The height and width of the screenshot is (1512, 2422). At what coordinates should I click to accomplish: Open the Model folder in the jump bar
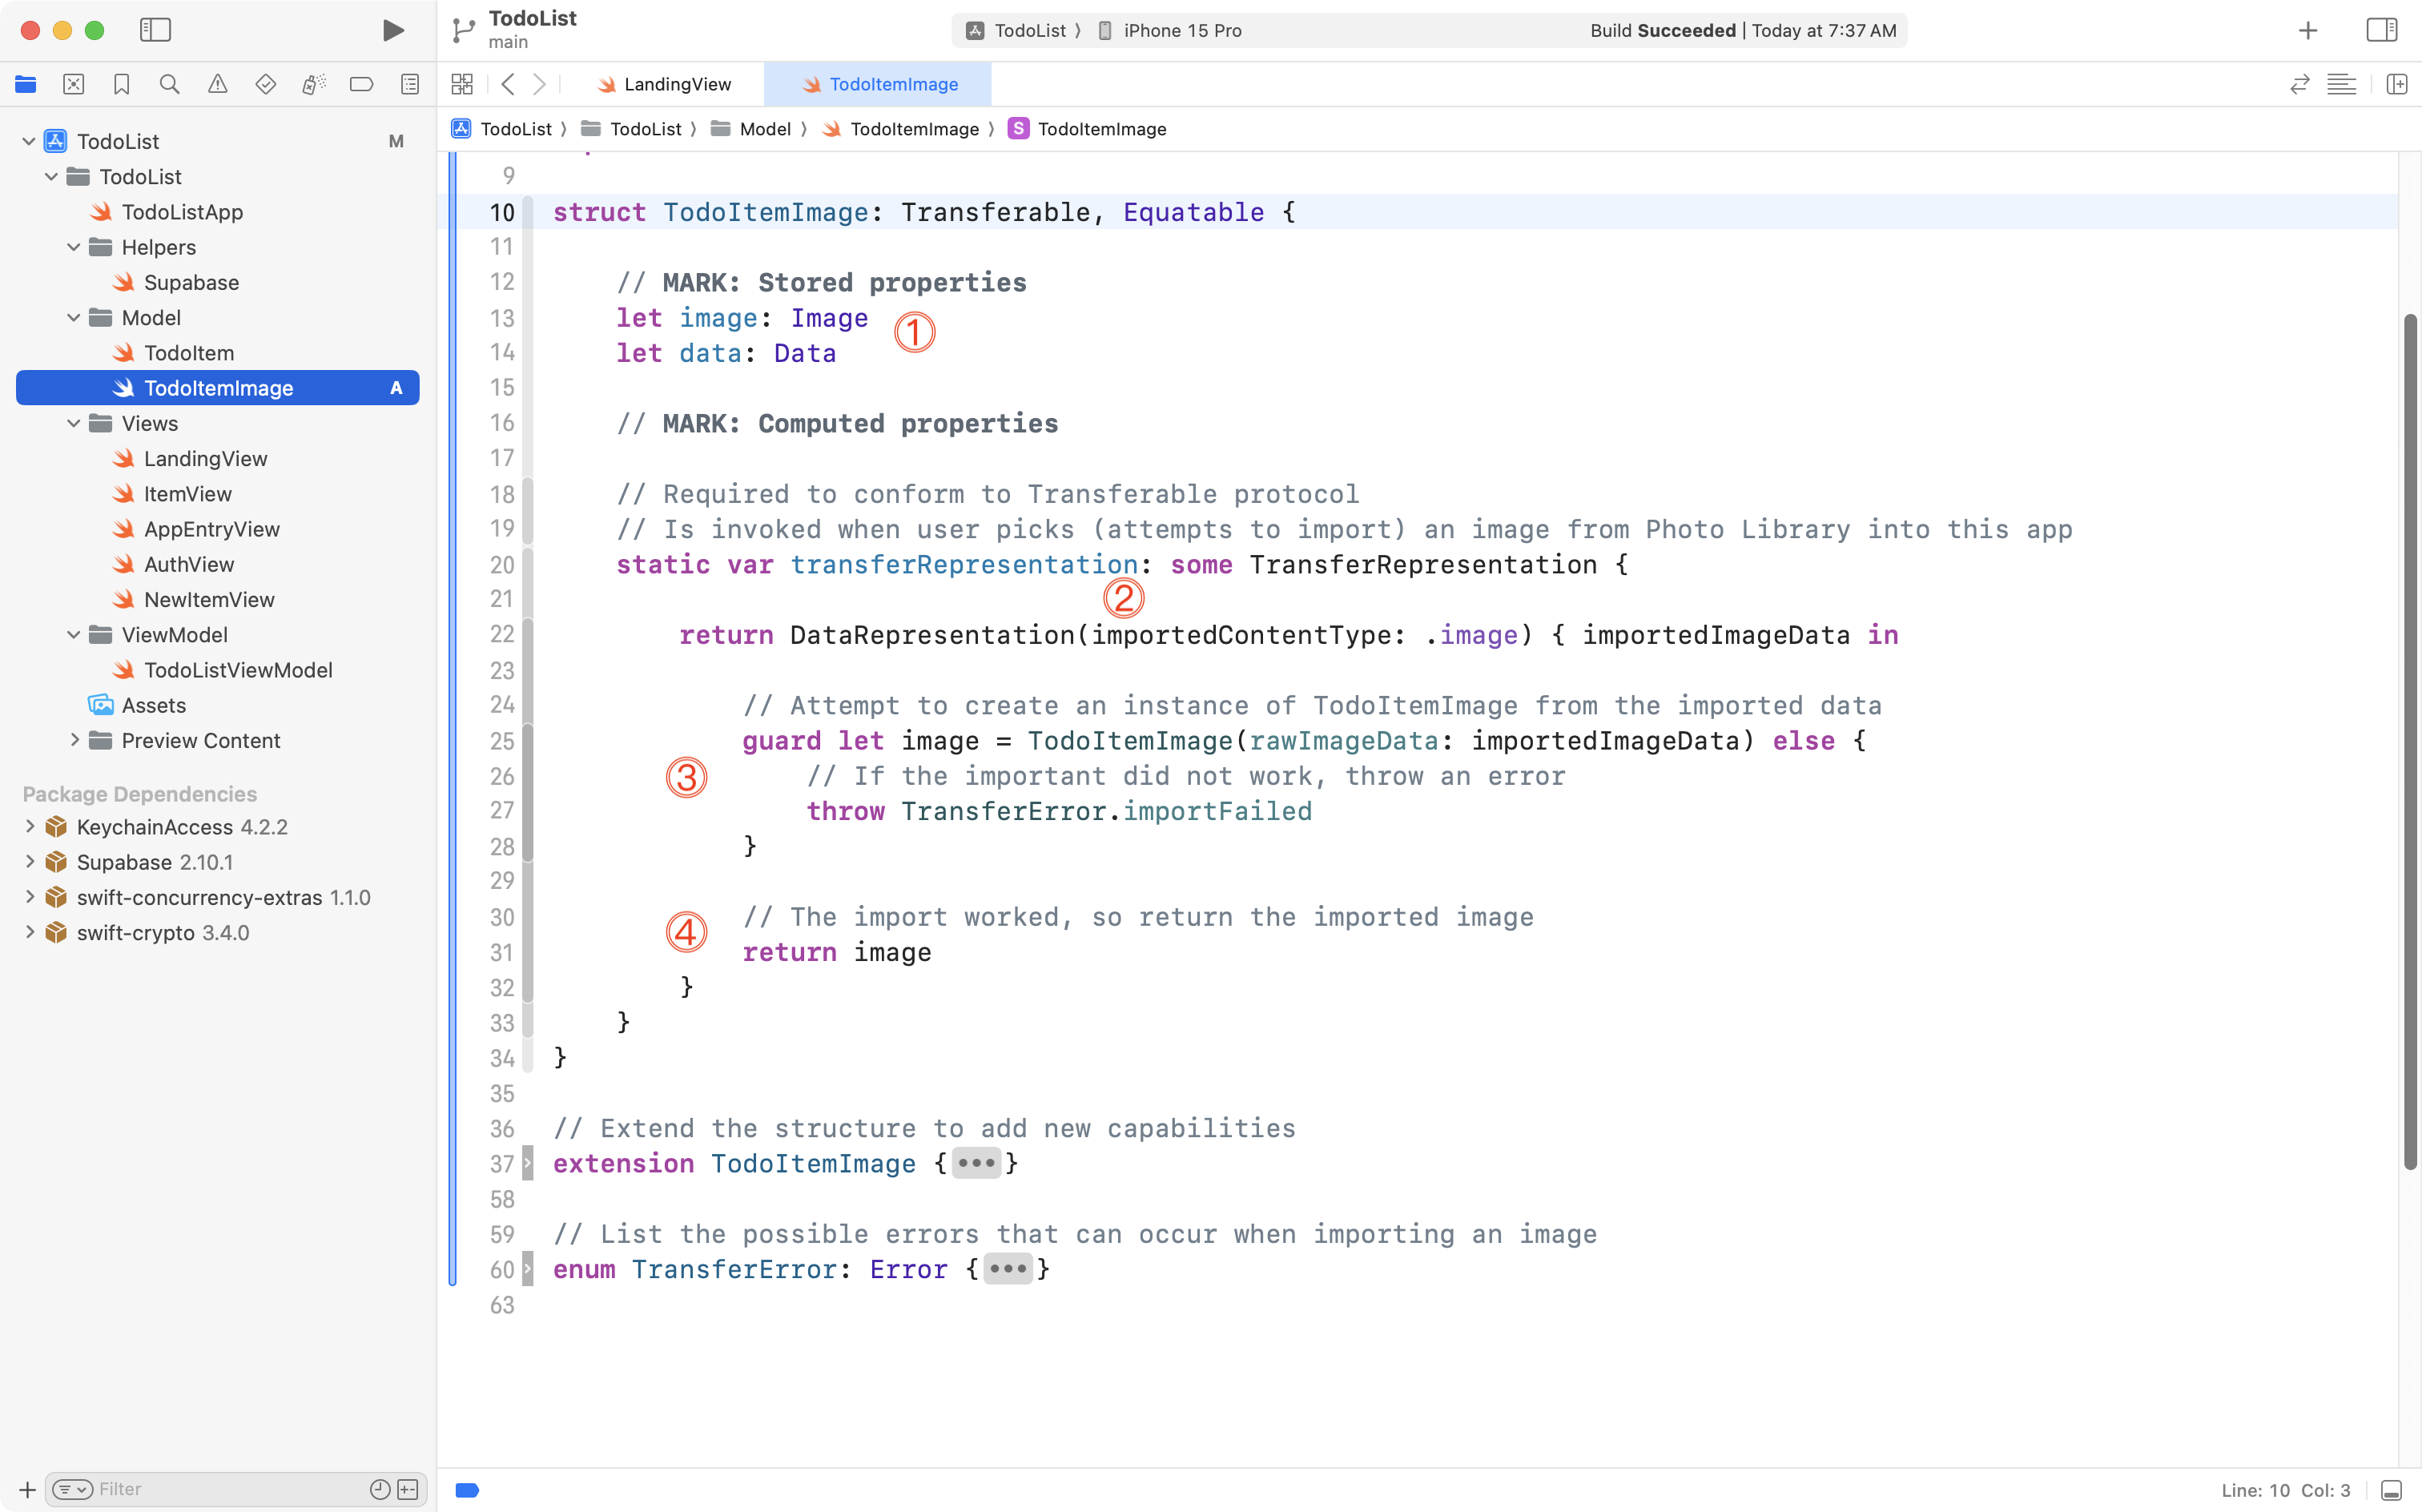click(x=765, y=128)
